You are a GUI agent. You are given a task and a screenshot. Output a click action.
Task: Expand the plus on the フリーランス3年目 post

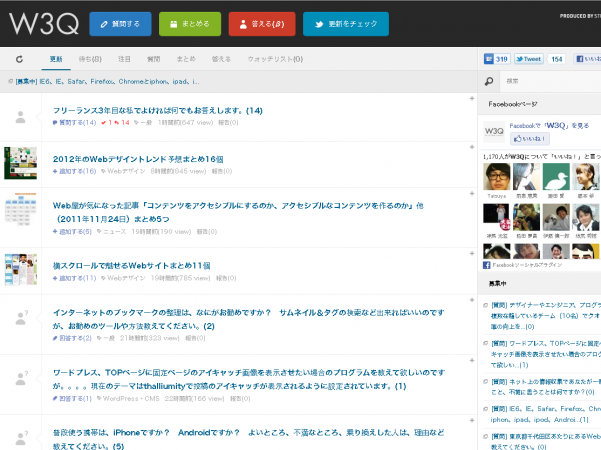pos(470,99)
